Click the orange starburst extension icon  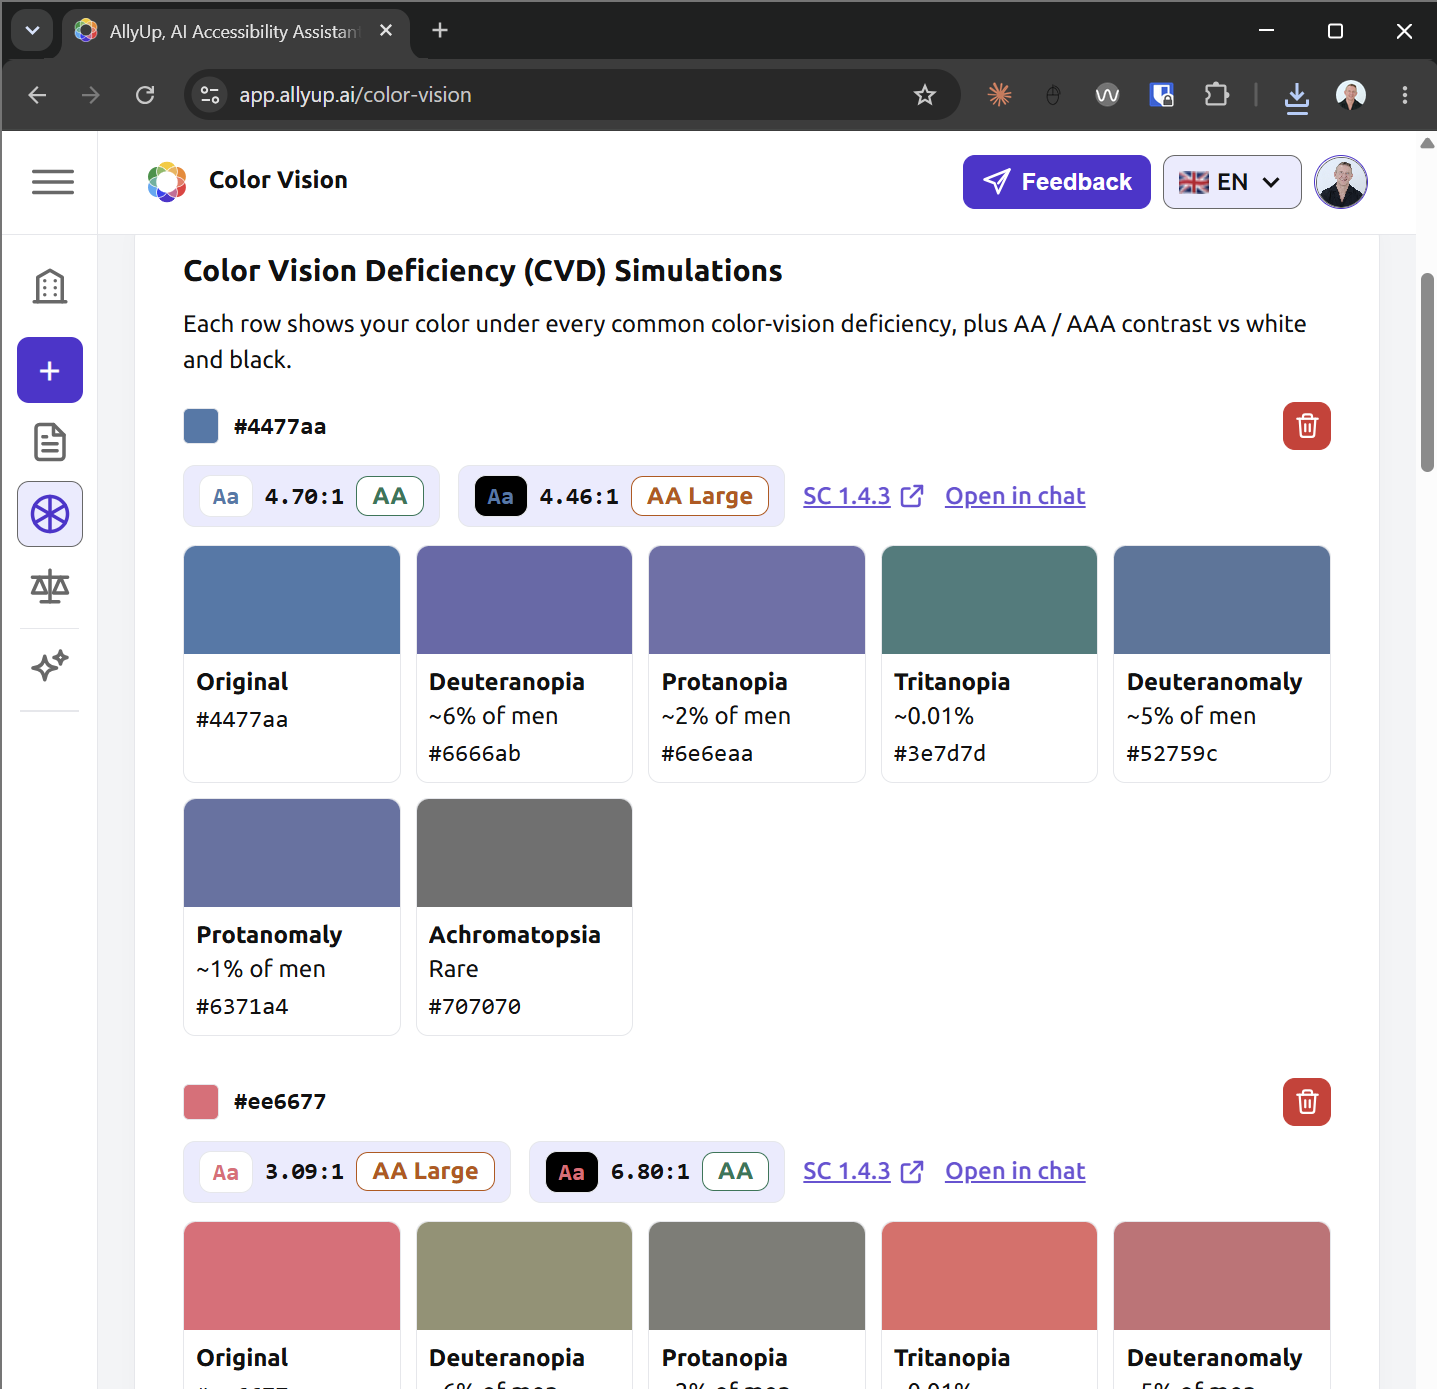click(999, 95)
